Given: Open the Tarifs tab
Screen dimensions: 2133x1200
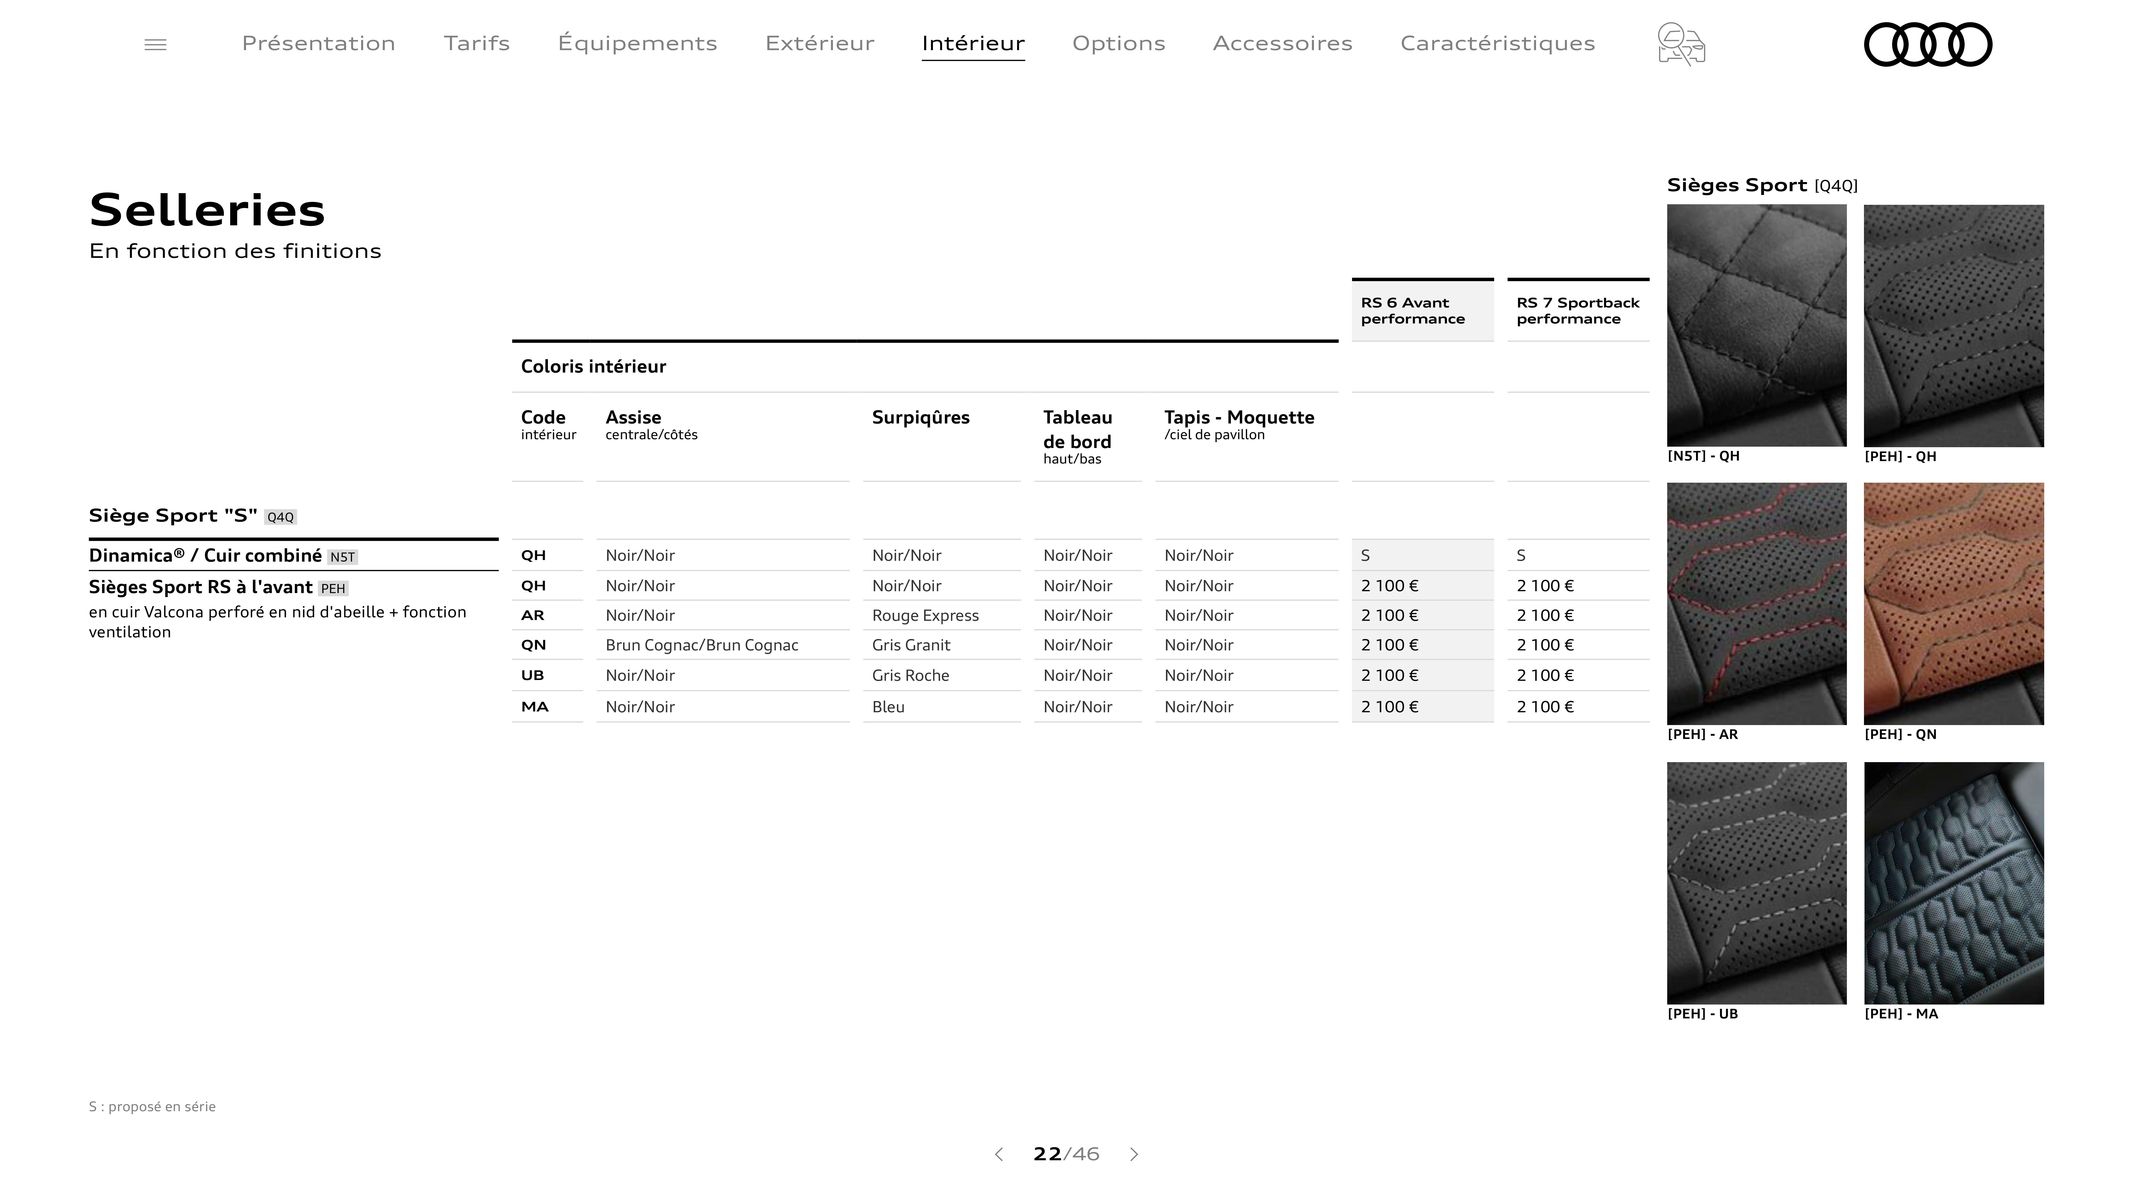Looking at the screenshot, I should (x=476, y=43).
